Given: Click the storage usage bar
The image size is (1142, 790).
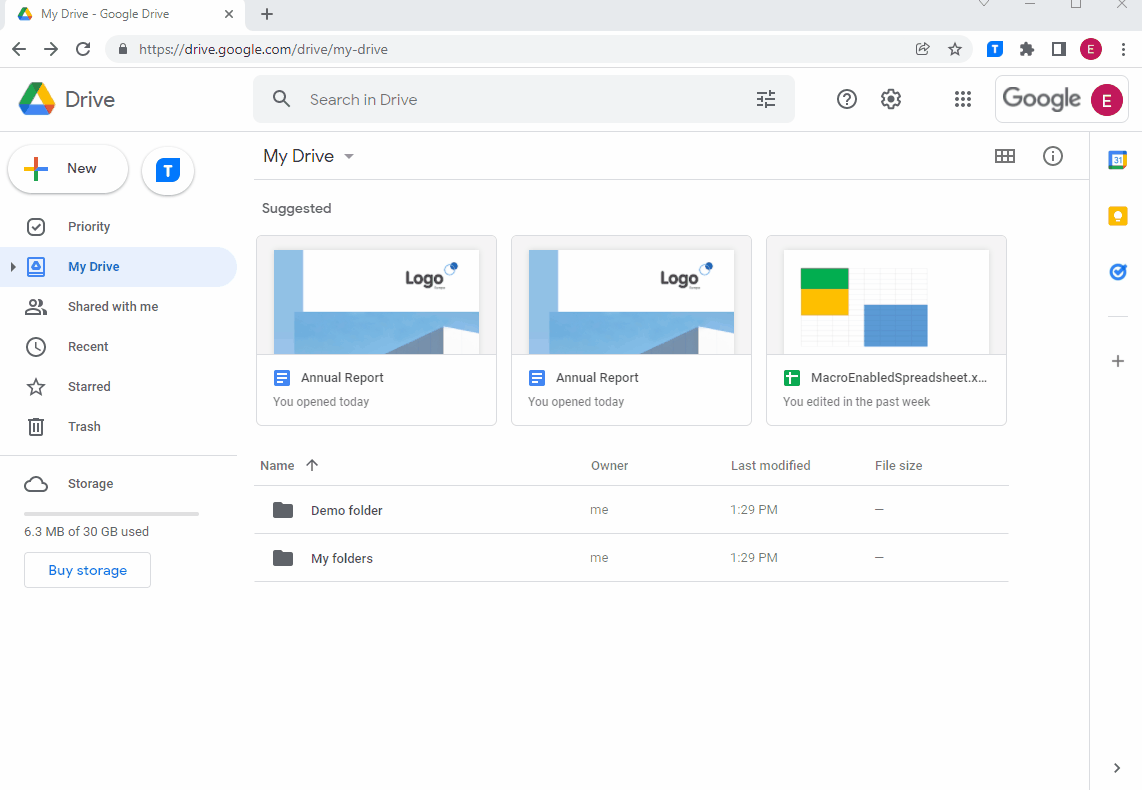Looking at the screenshot, I should point(110,513).
